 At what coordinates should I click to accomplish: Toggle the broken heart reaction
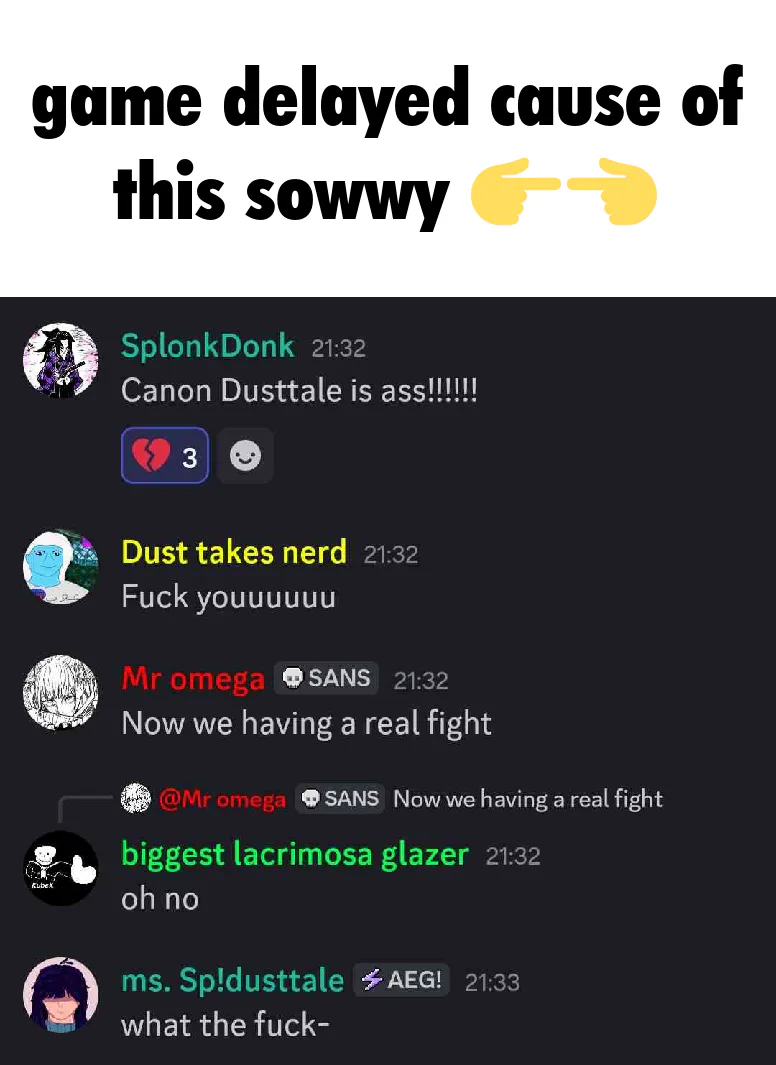165,456
